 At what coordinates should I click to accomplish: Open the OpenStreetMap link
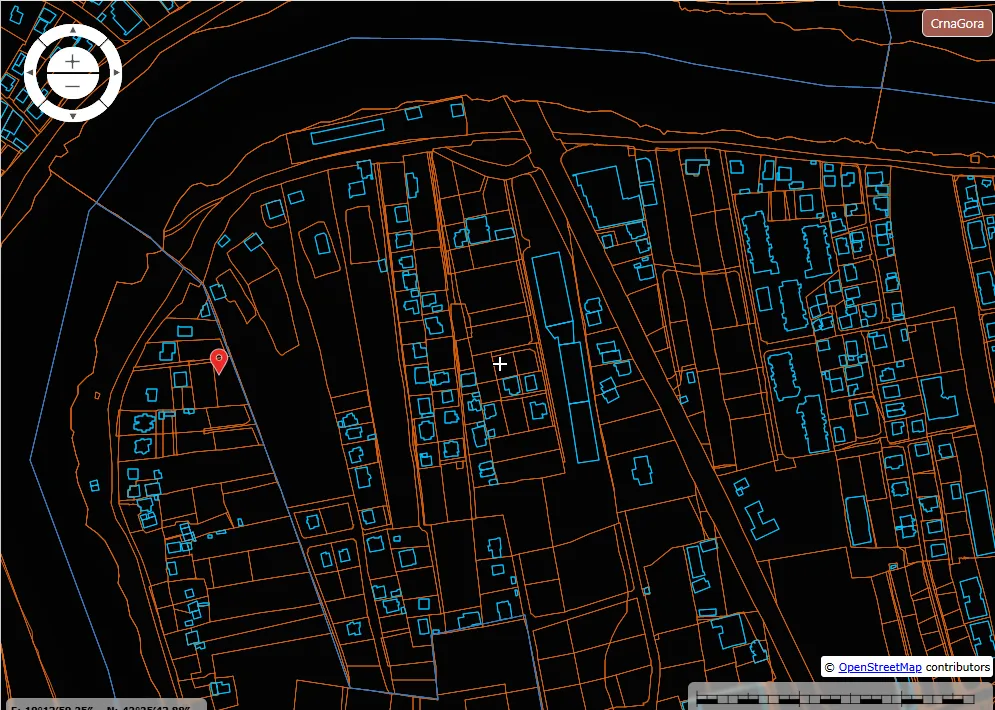[x=880, y=667]
